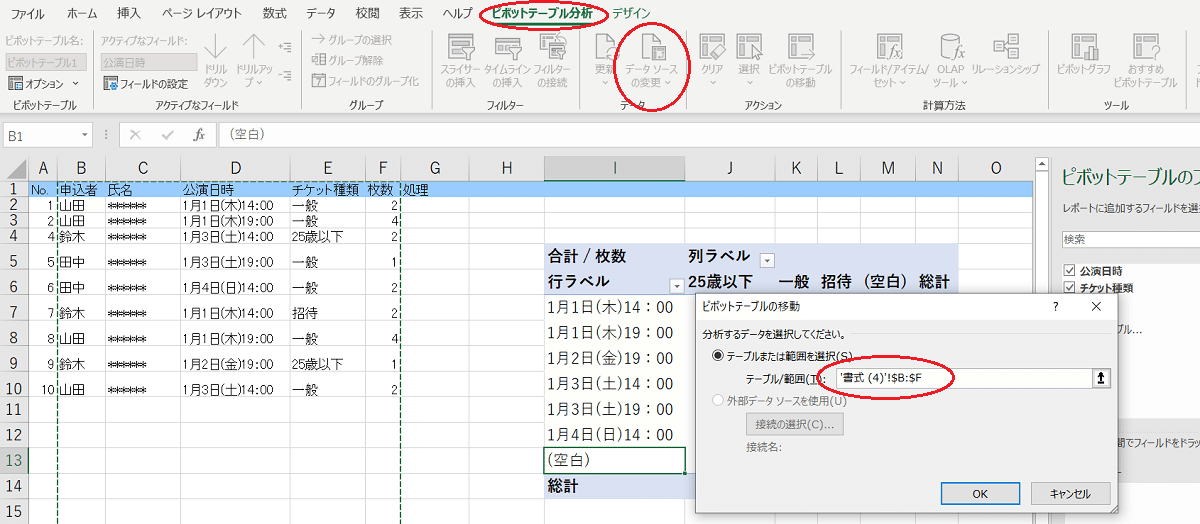Click the field list 検索 box
The height and width of the screenshot is (524, 1200).
tap(1130, 240)
